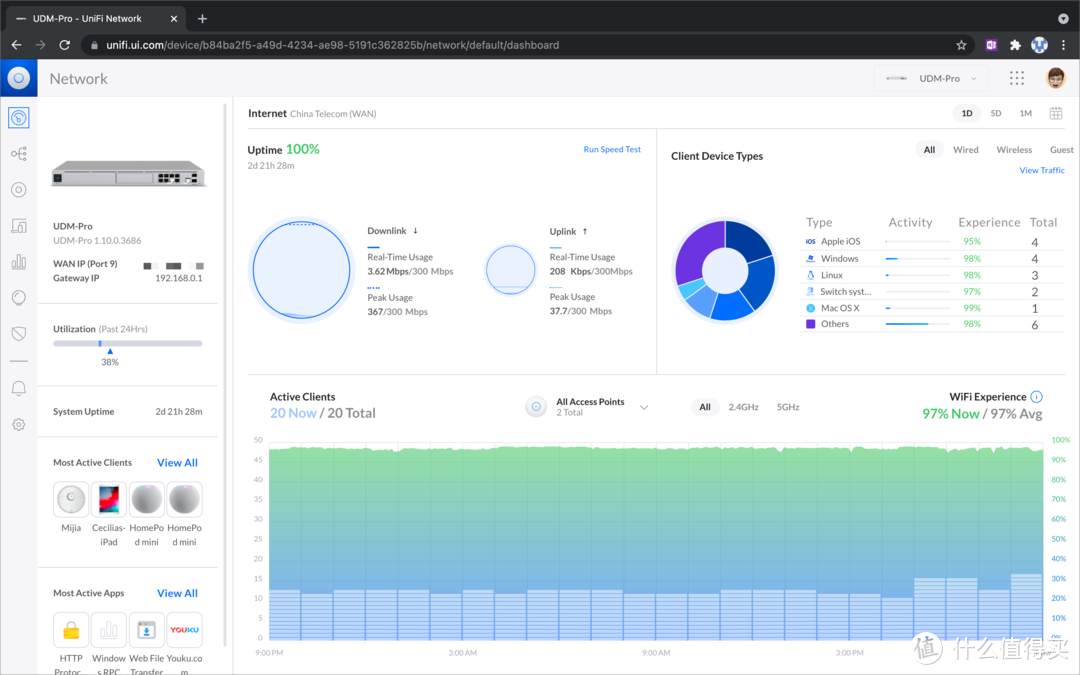Click the Switch syst... row in device types

(x=935, y=291)
